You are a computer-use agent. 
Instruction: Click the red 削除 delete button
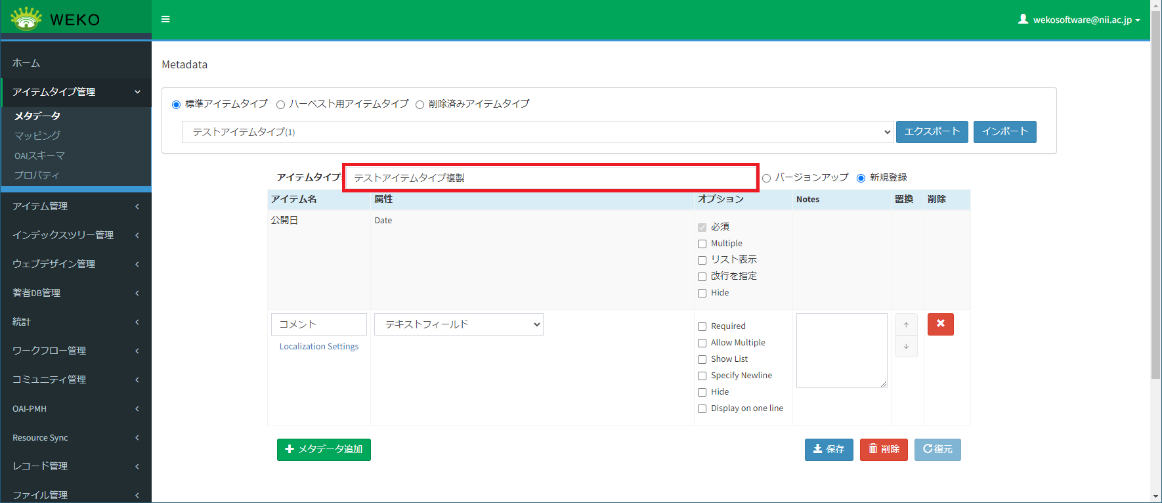click(883, 449)
